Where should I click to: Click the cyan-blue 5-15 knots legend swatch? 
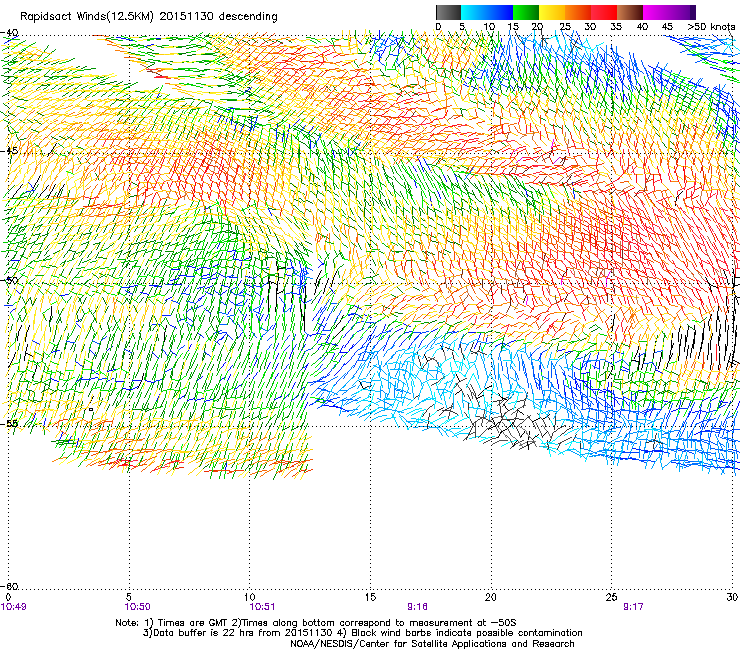[x=487, y=12]
